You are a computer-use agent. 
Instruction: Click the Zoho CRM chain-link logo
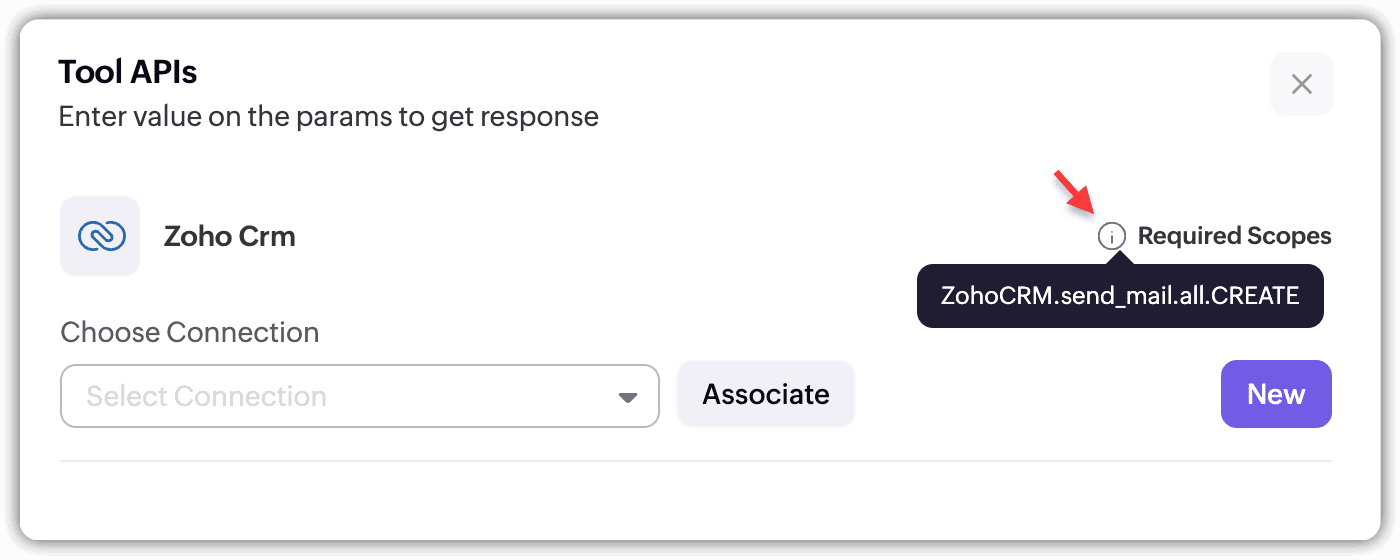pyautogui.click(x=100, y=236)
